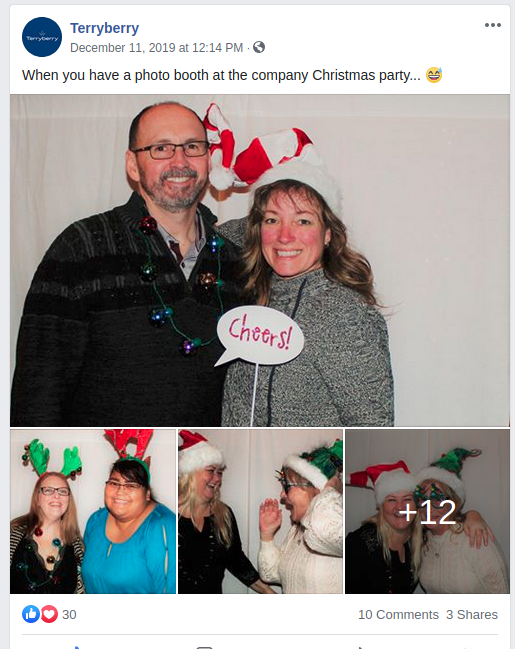Open the three-dot post options menu

[x=493, y=25]
